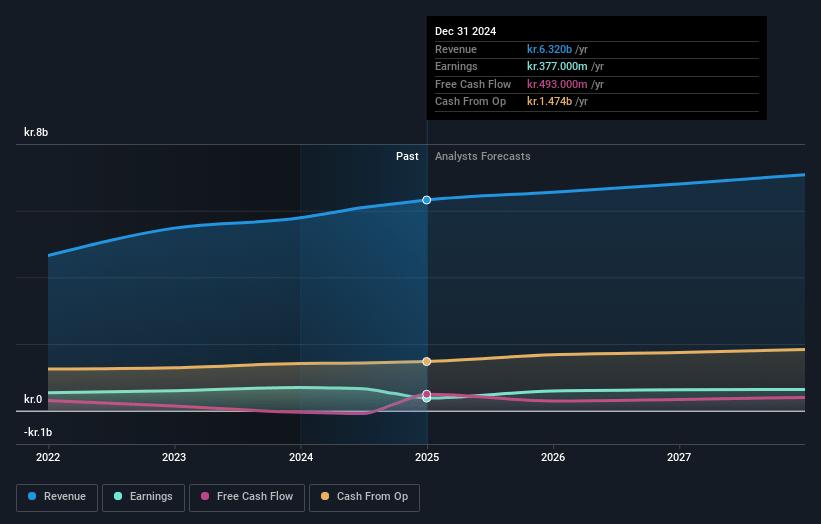821x524 pixels.
Task: Click the blue Revenue data point marker
Action: coord(427,200)
